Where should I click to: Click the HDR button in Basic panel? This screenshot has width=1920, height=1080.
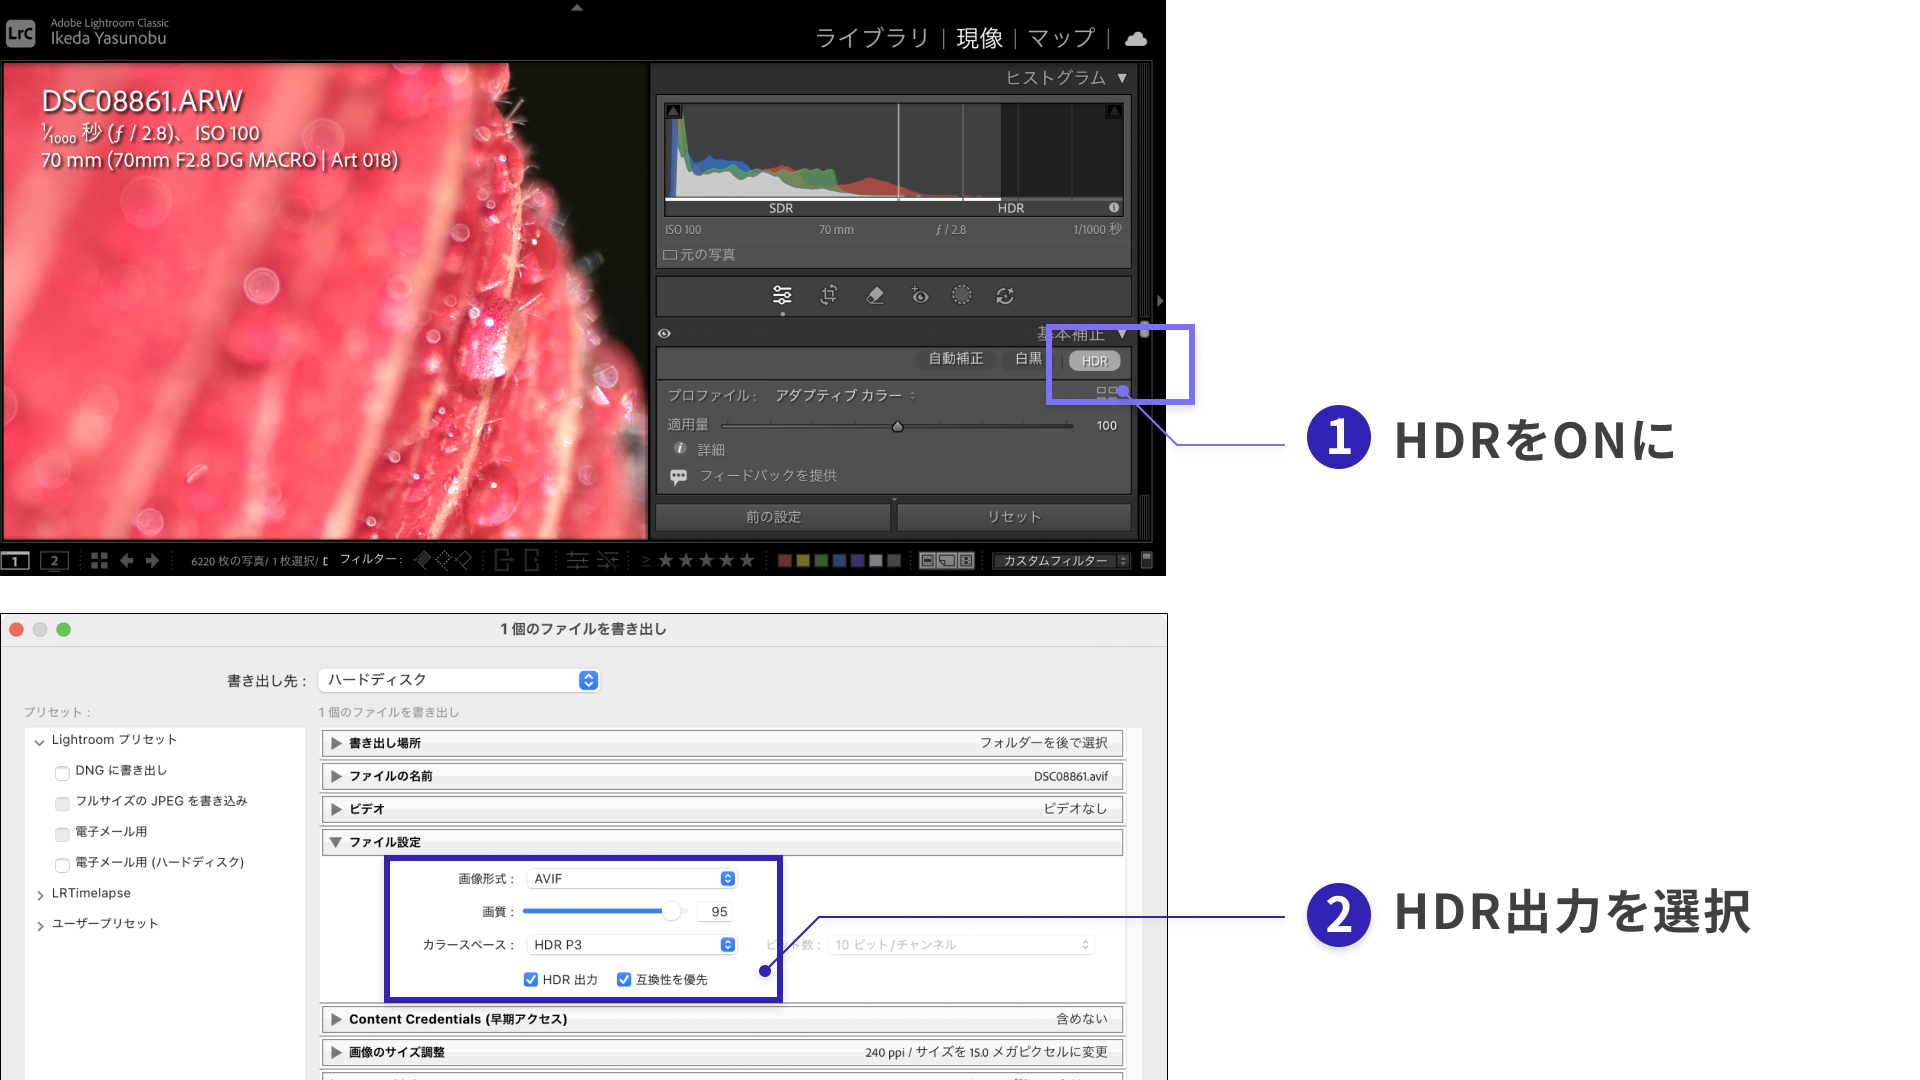click(x=1094, y=361)
